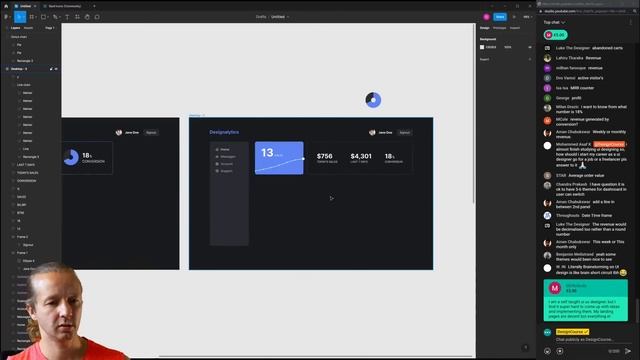Screen dimensions: 640x360
Task: Hide the Desktop - 3 layer
Action: [56, 69]
